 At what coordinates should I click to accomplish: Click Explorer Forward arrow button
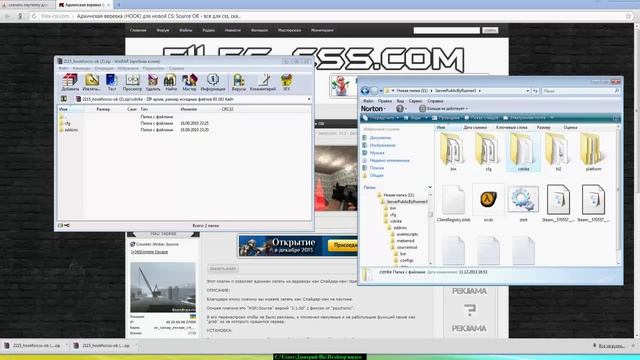tap(374, 91)
